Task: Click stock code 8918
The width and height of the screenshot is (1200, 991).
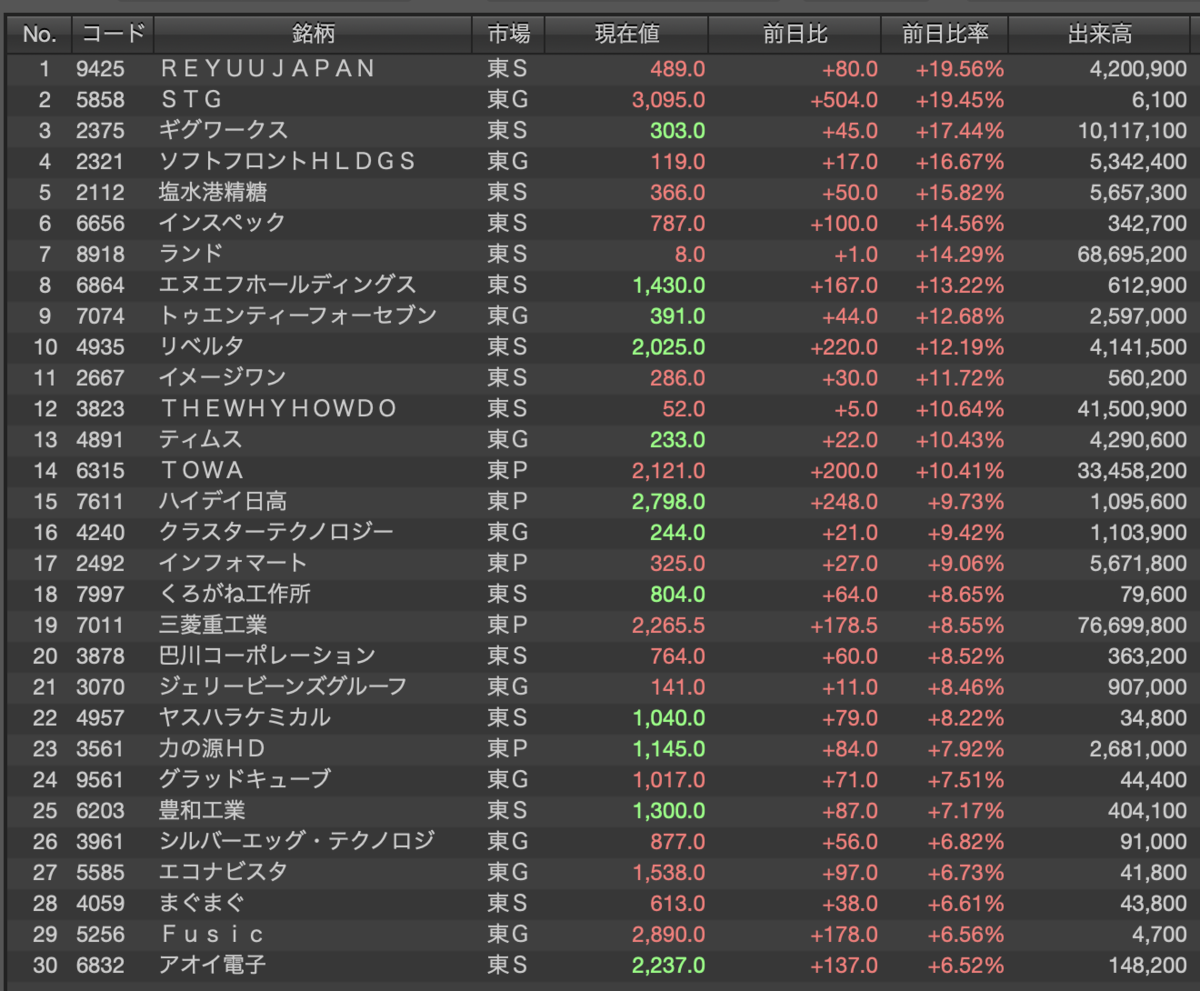Action: coord(100,254)
